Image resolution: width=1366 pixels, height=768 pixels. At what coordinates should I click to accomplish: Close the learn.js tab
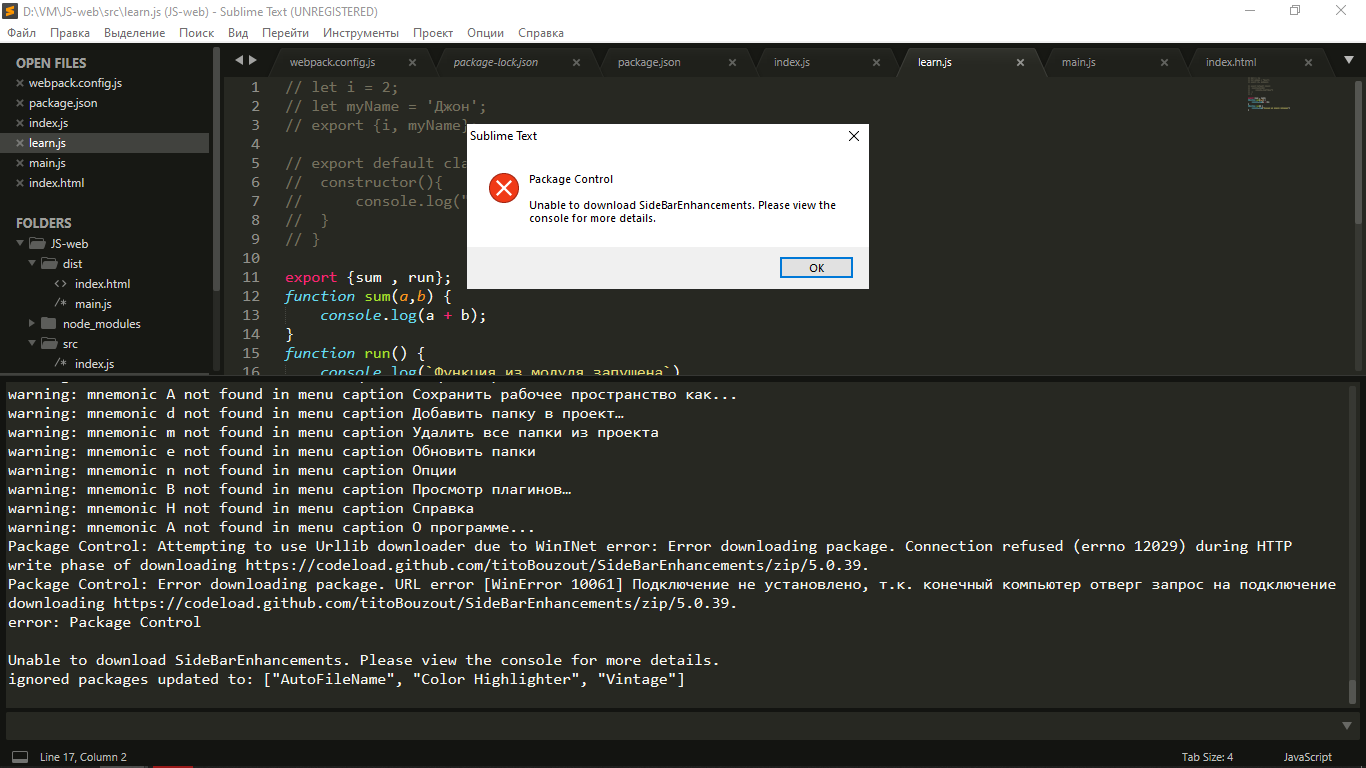click(x=1021, y=62)
